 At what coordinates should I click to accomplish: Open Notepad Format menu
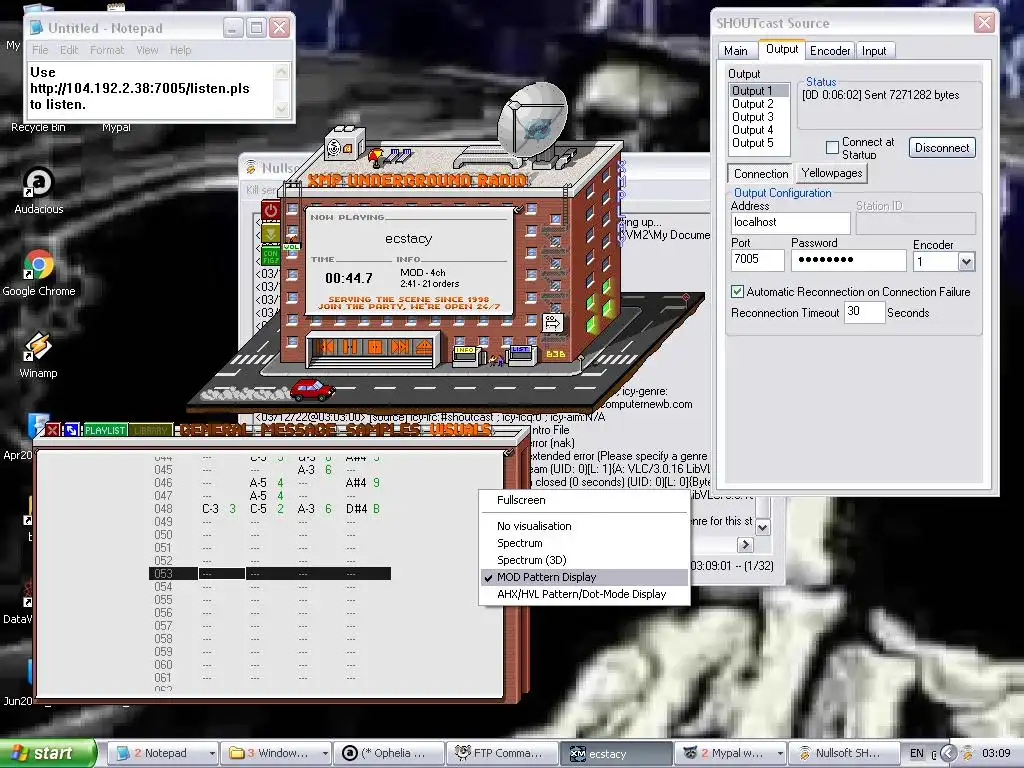pyautogui.click(x=106, y=50)
